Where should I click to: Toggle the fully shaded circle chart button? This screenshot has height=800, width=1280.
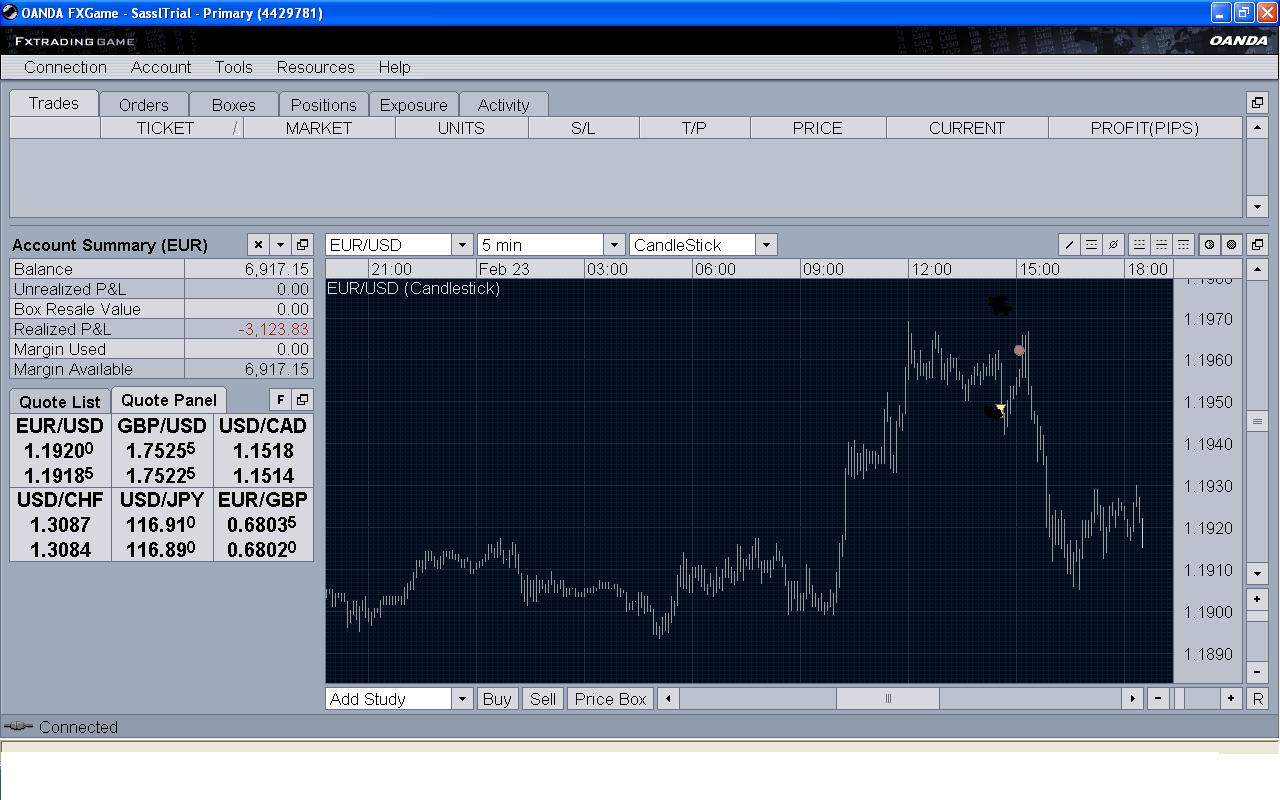point(1232,245)
